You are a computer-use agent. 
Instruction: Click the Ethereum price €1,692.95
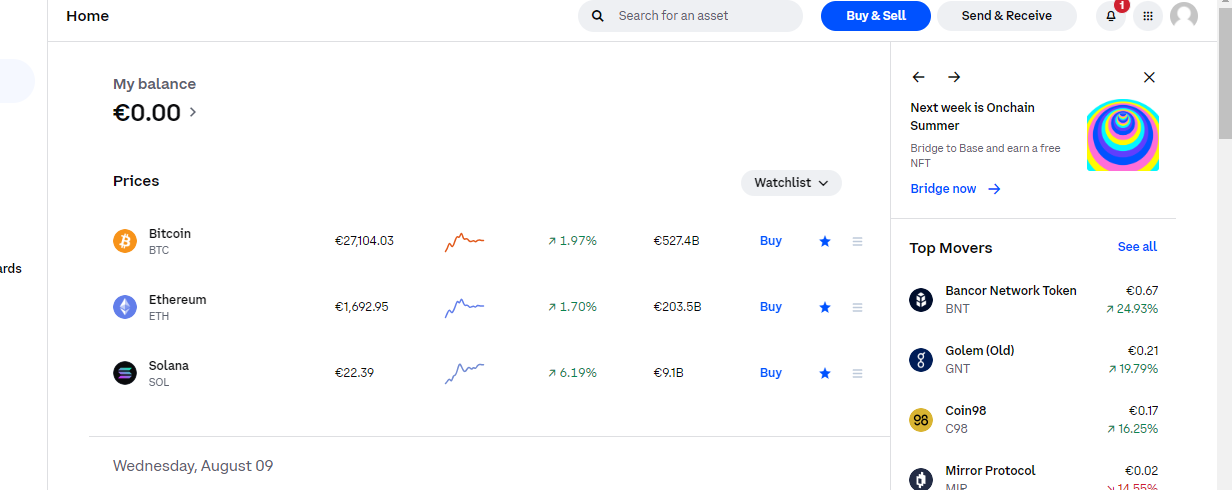point(361,307)
